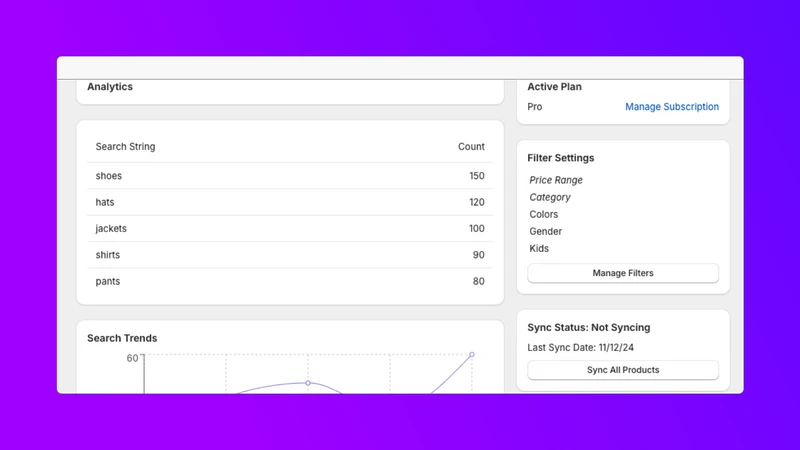Click the highest data point on trends chart
The height and width of the screenshot is (450, 800).
coord(471,354)
